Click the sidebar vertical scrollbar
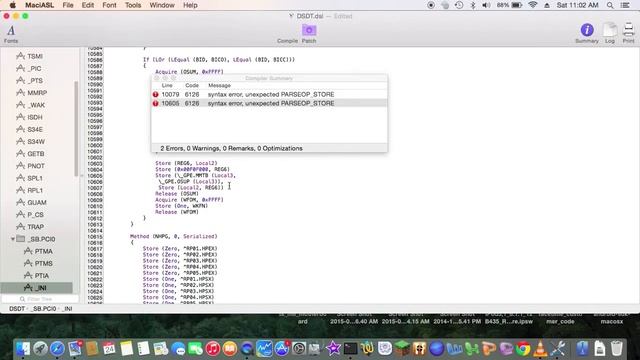The height and width of the screenshot is (360, 640). coord(76,129)
